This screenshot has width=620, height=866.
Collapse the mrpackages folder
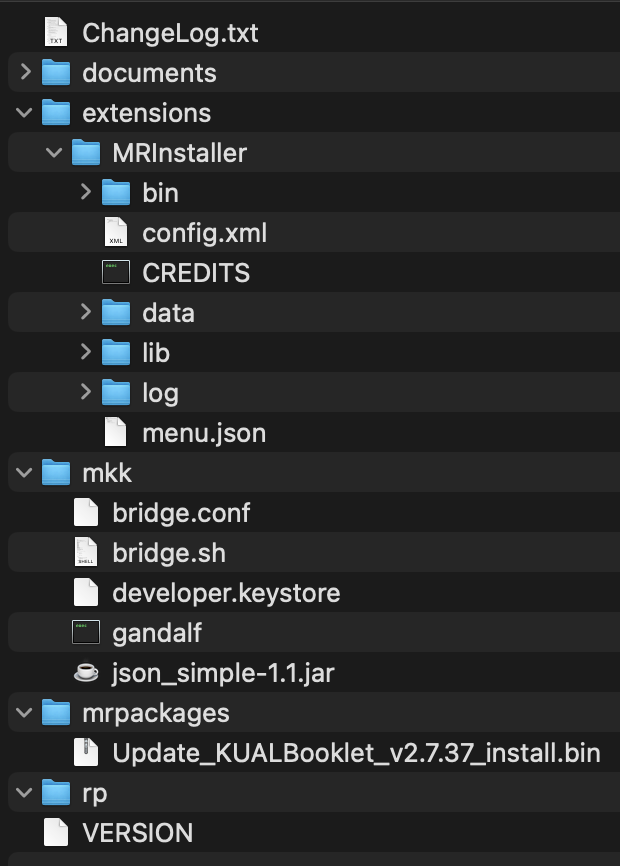tap(26, 713)
